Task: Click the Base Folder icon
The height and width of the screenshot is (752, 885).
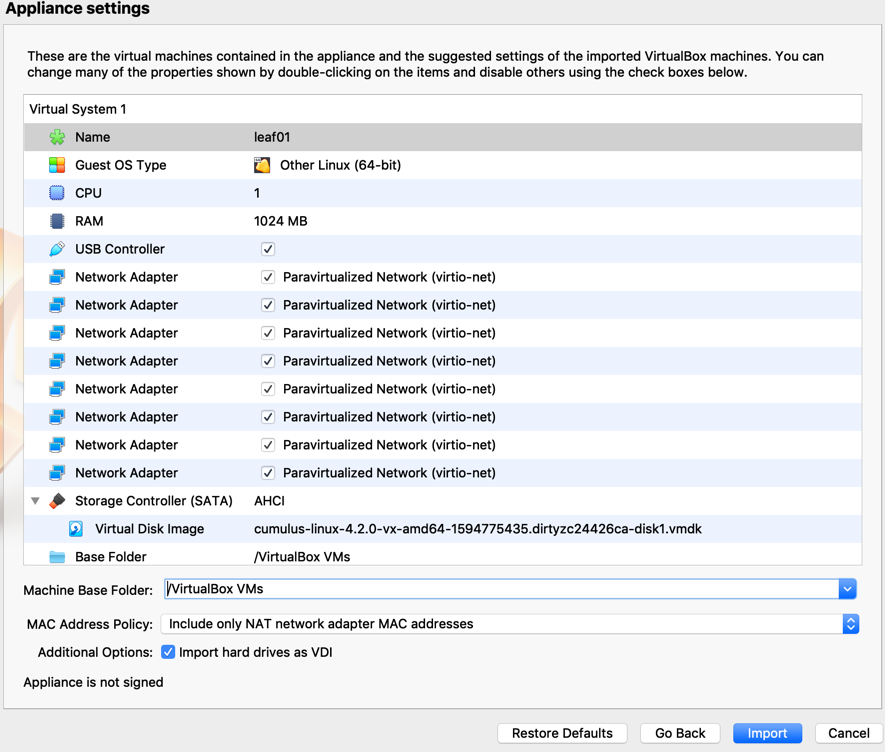Action: click(57, 557)
